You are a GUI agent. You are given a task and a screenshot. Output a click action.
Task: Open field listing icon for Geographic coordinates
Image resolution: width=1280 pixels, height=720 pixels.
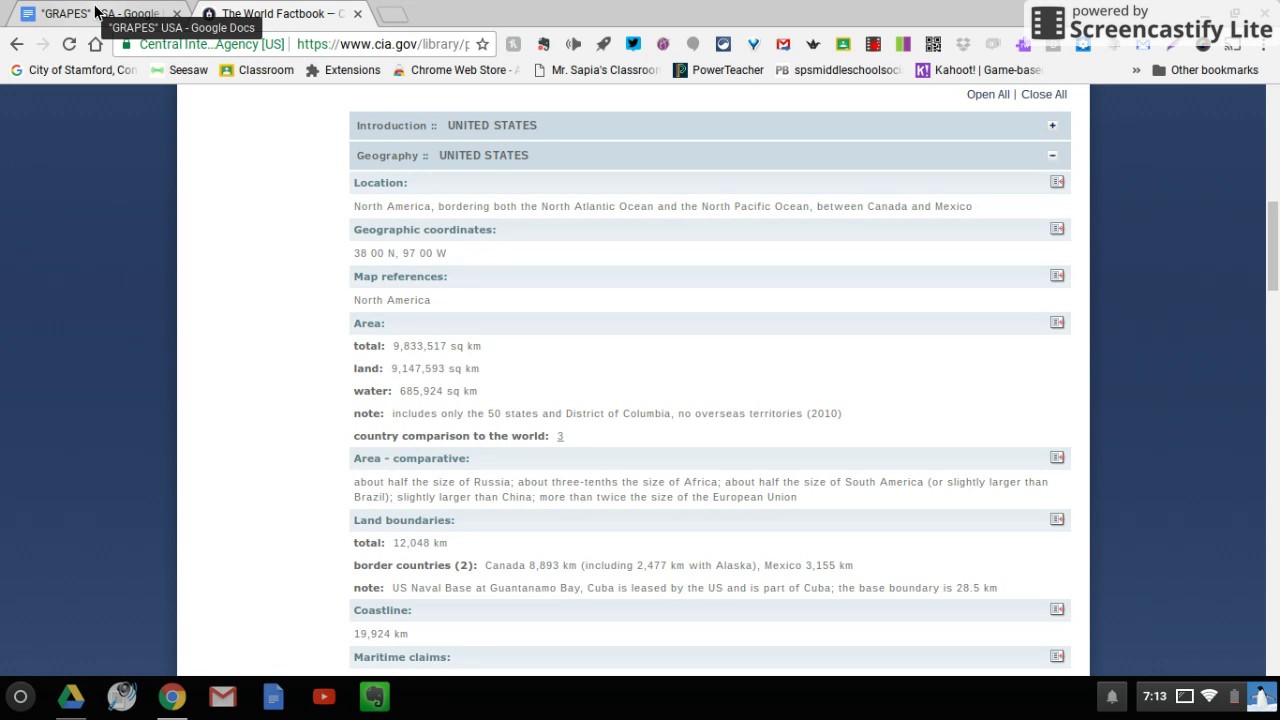tap(1057, 229)
